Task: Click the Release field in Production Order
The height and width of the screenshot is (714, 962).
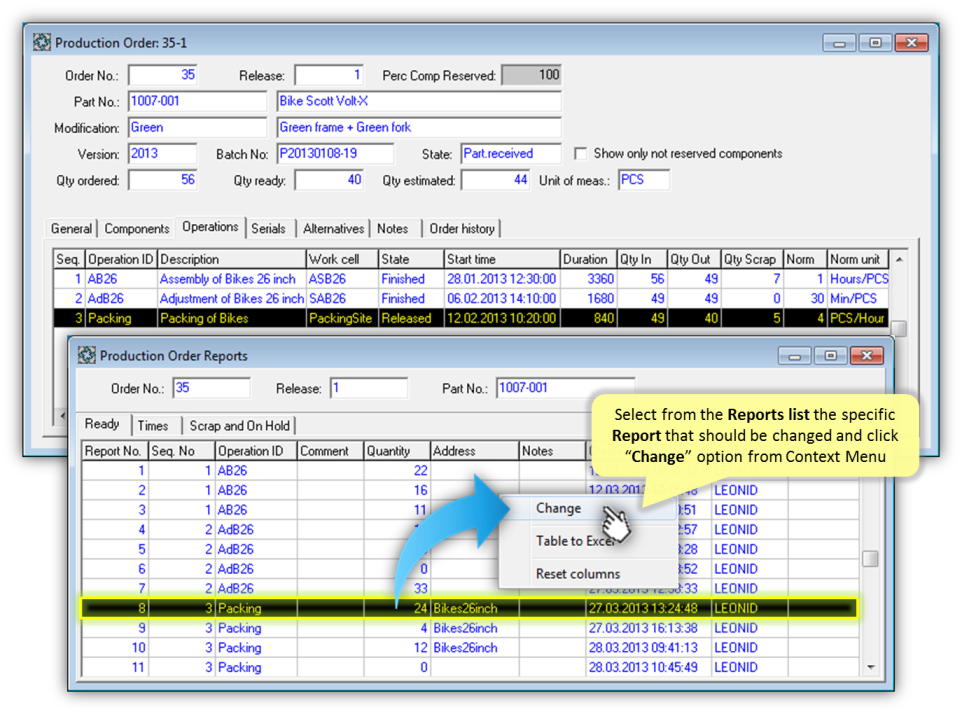Action: coord(329,75)
